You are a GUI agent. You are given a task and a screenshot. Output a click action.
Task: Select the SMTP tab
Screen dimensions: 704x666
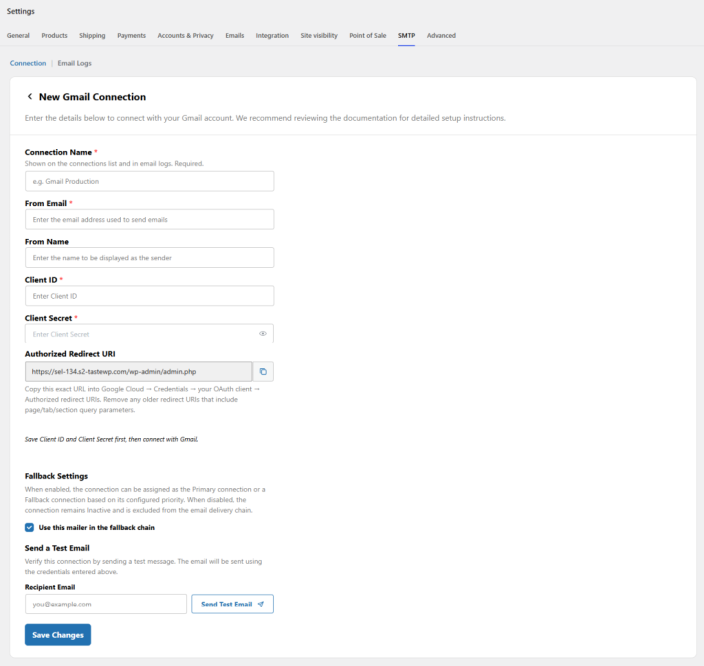pos(406,35)
